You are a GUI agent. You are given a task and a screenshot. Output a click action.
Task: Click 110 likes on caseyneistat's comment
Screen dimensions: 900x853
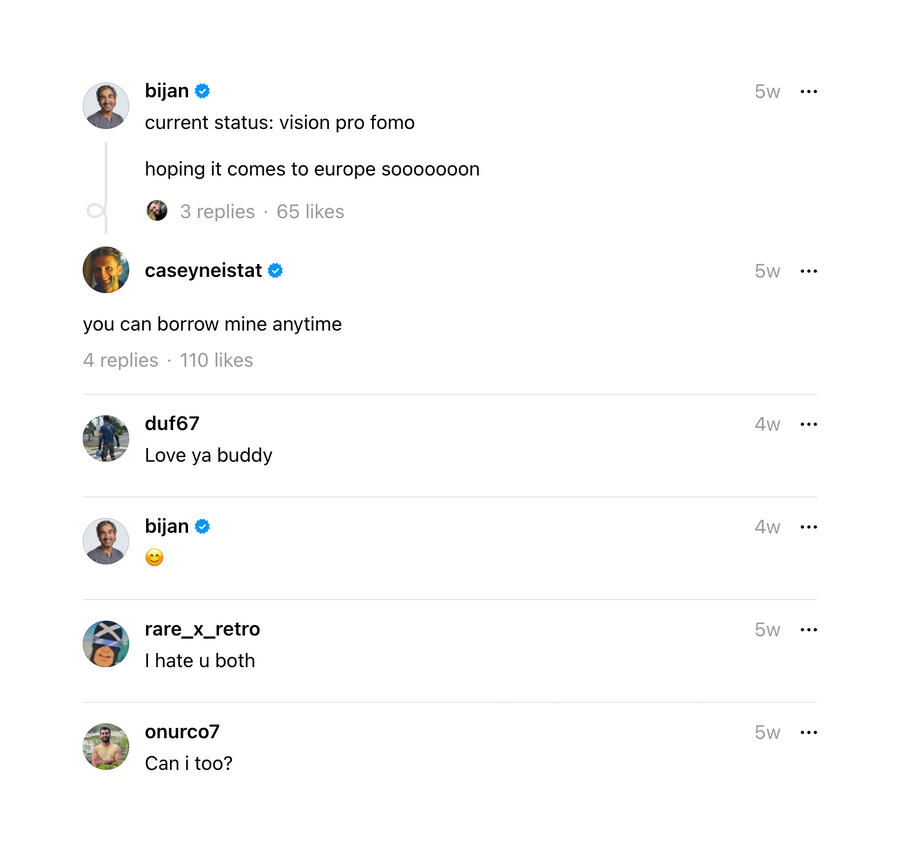point(216,360)
